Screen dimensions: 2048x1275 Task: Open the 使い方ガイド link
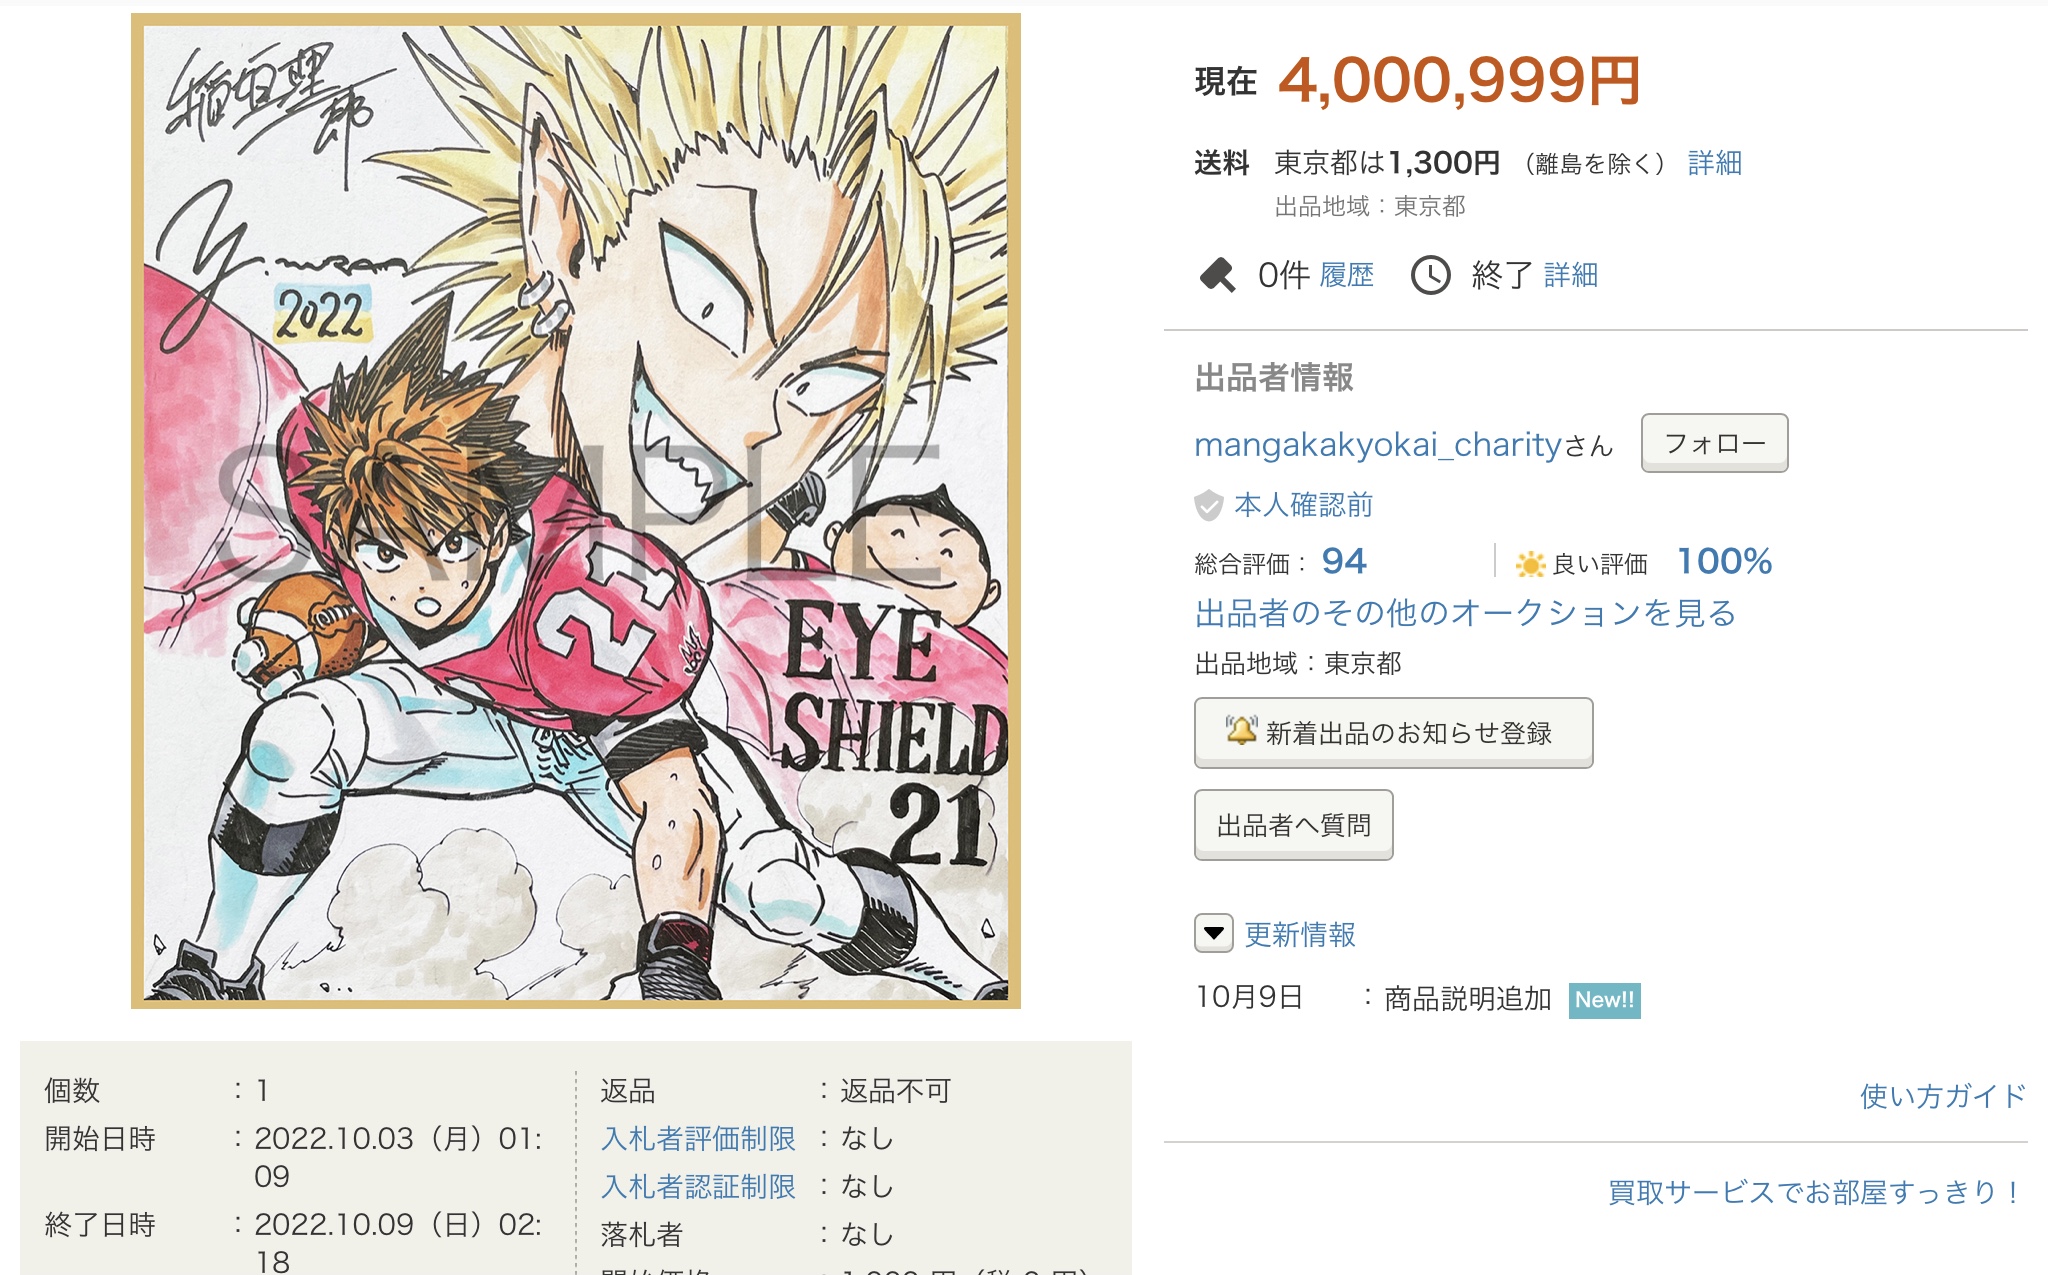point(1942,1096)
